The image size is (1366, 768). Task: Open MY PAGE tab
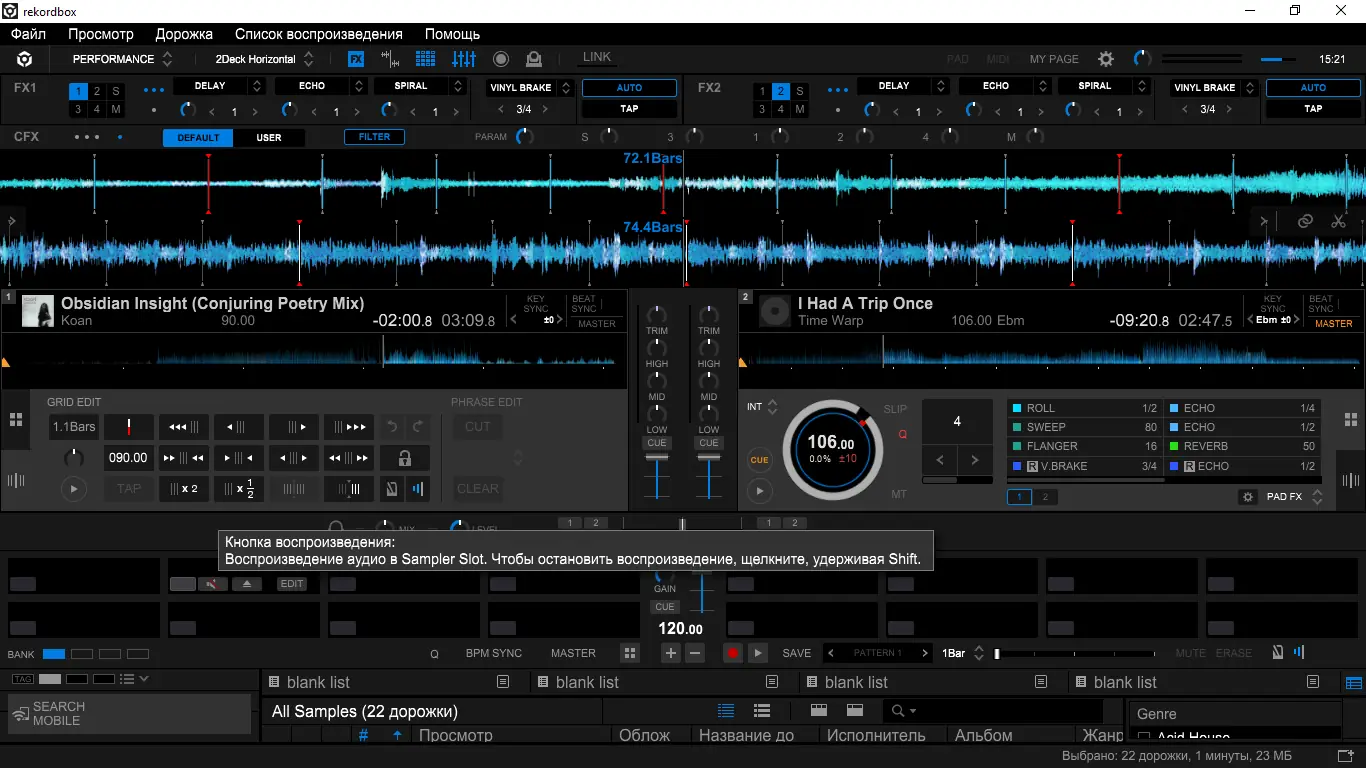pos(1054,59)
